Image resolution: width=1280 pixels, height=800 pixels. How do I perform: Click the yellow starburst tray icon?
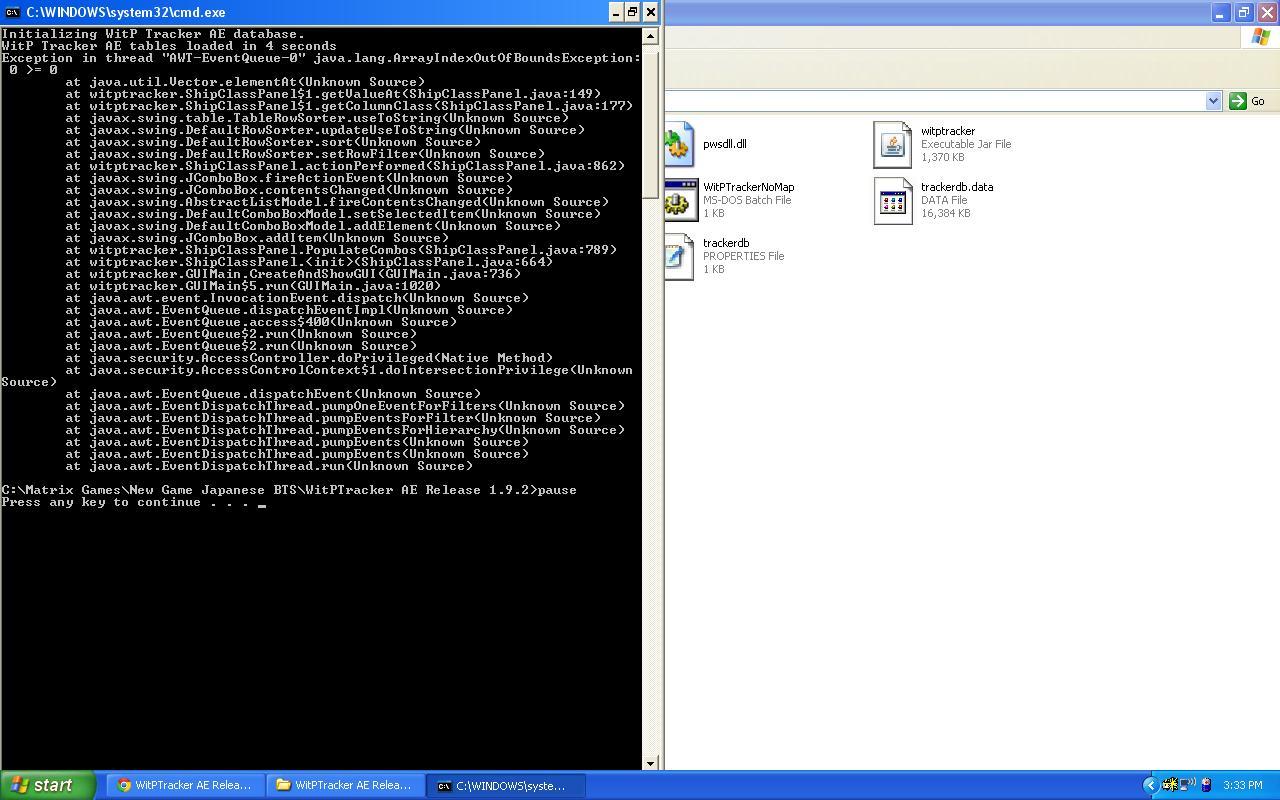(x=1169, y=785)
